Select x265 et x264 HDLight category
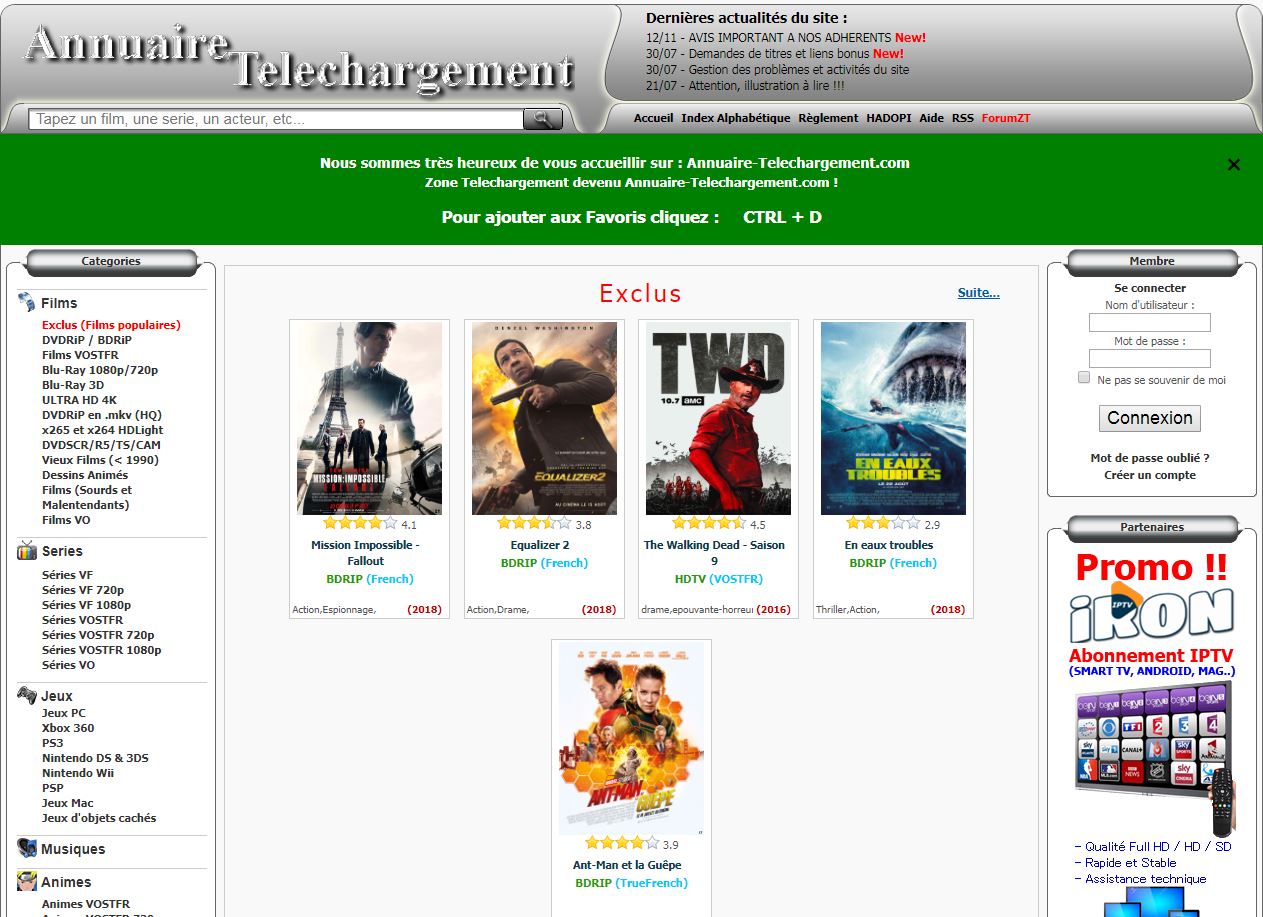This screenshot has width=1263, height=917. [103, 430]
